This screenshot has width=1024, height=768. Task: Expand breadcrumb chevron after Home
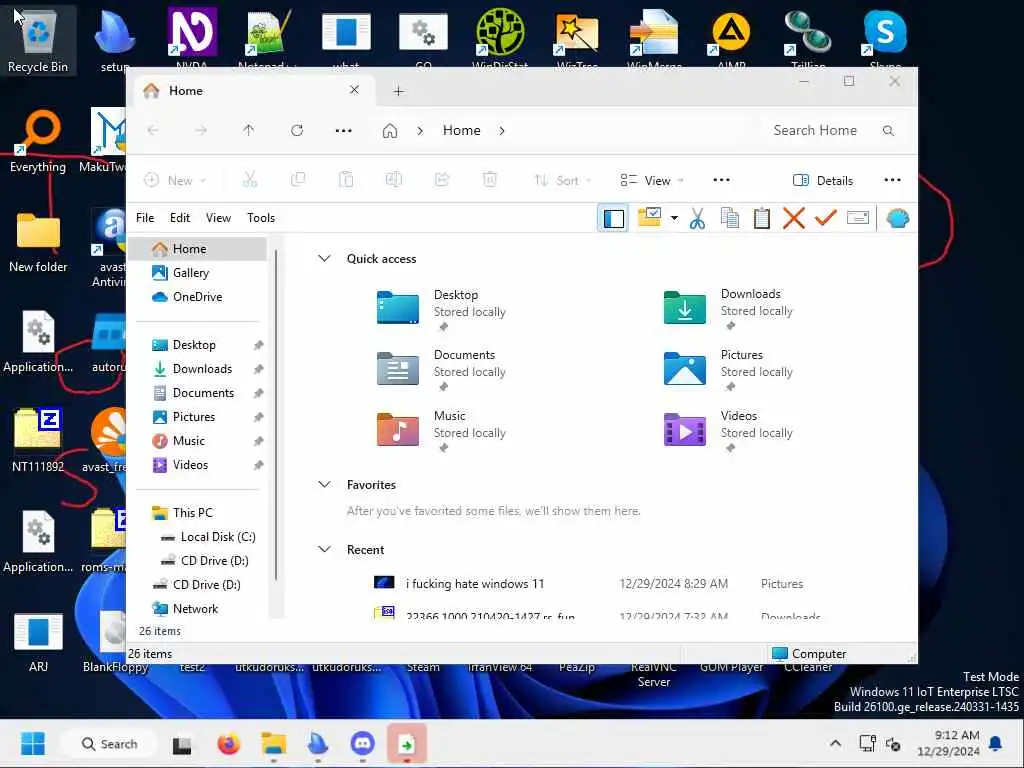point(502,131)
